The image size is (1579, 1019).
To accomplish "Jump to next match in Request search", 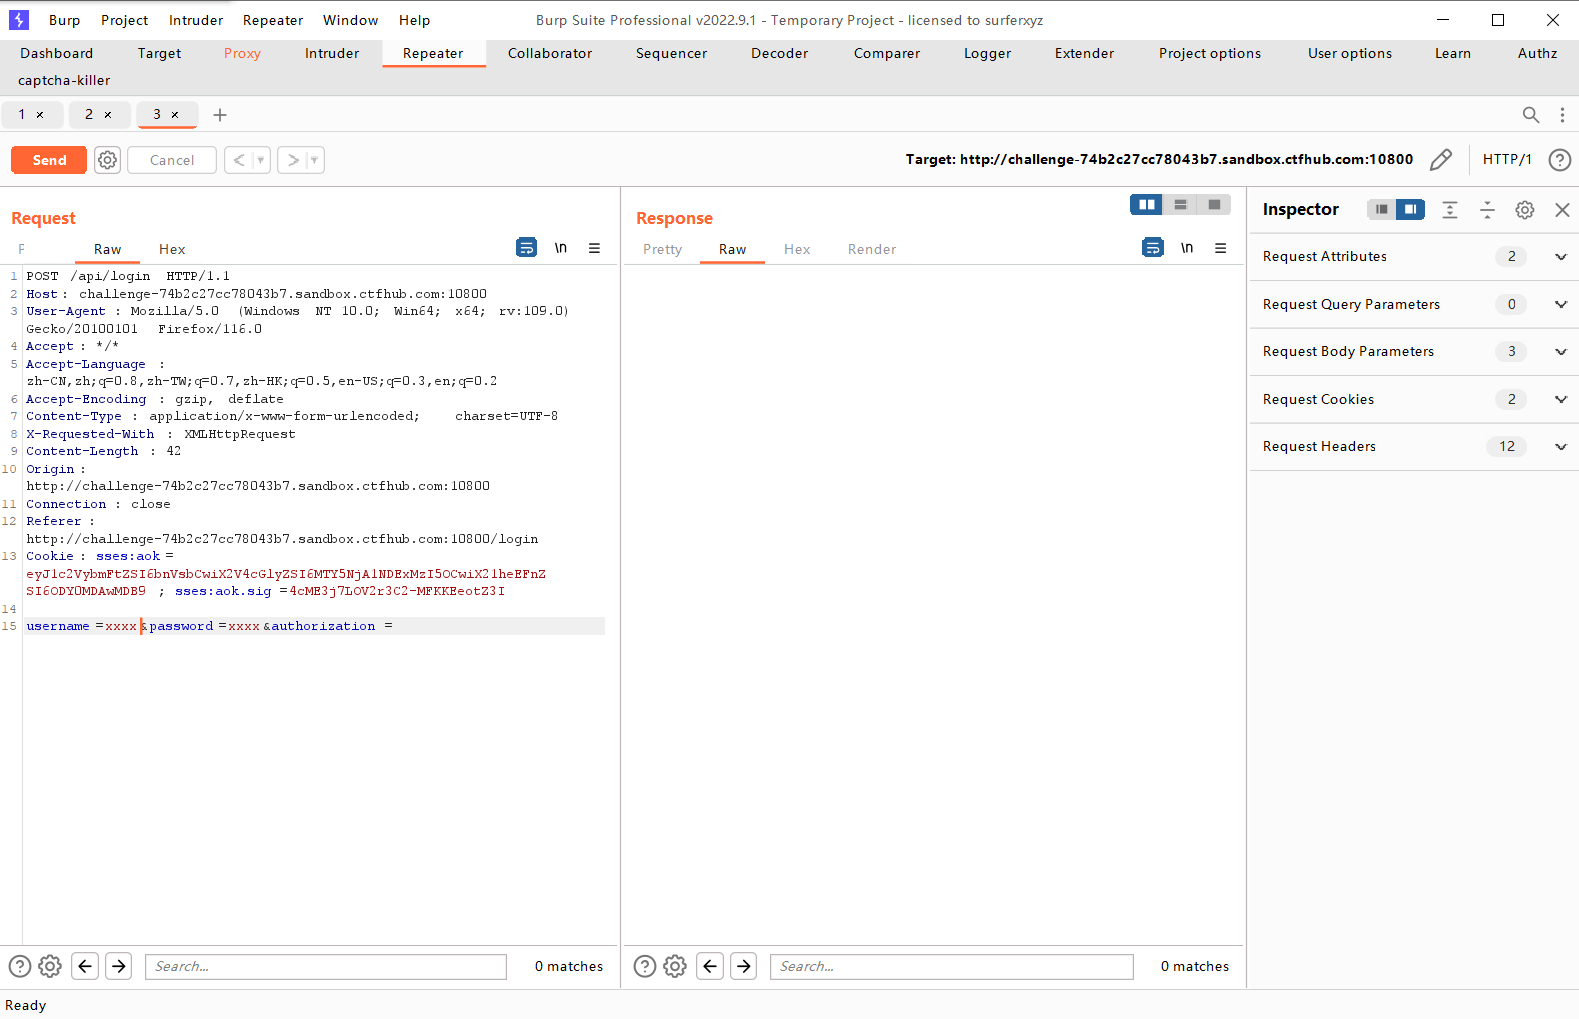I will (119, 966).
